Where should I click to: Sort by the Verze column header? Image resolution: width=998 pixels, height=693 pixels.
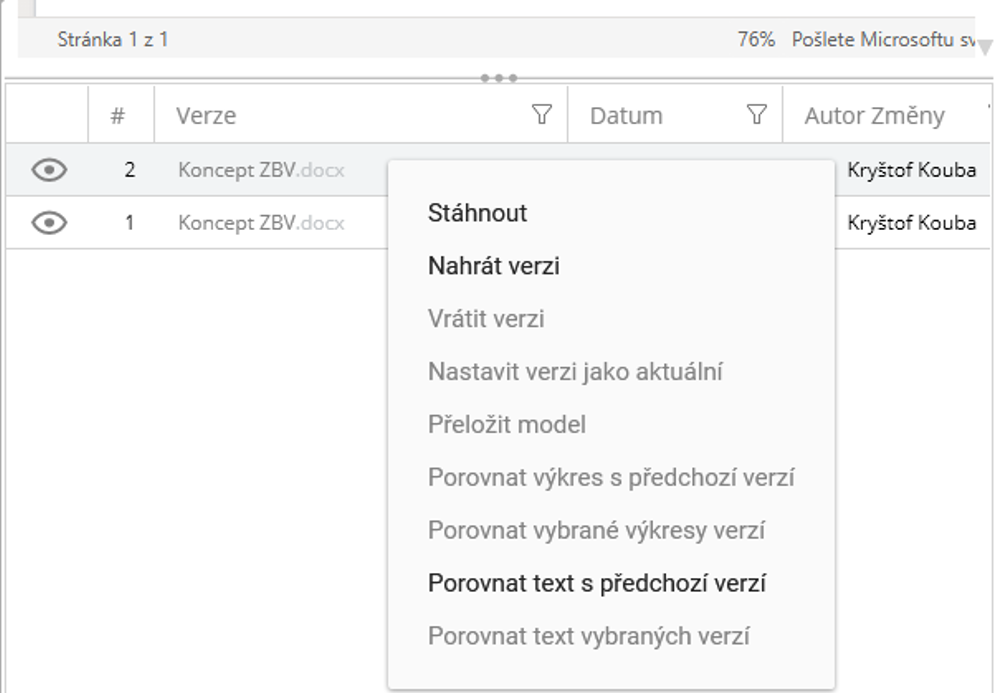tap(206, 116)
